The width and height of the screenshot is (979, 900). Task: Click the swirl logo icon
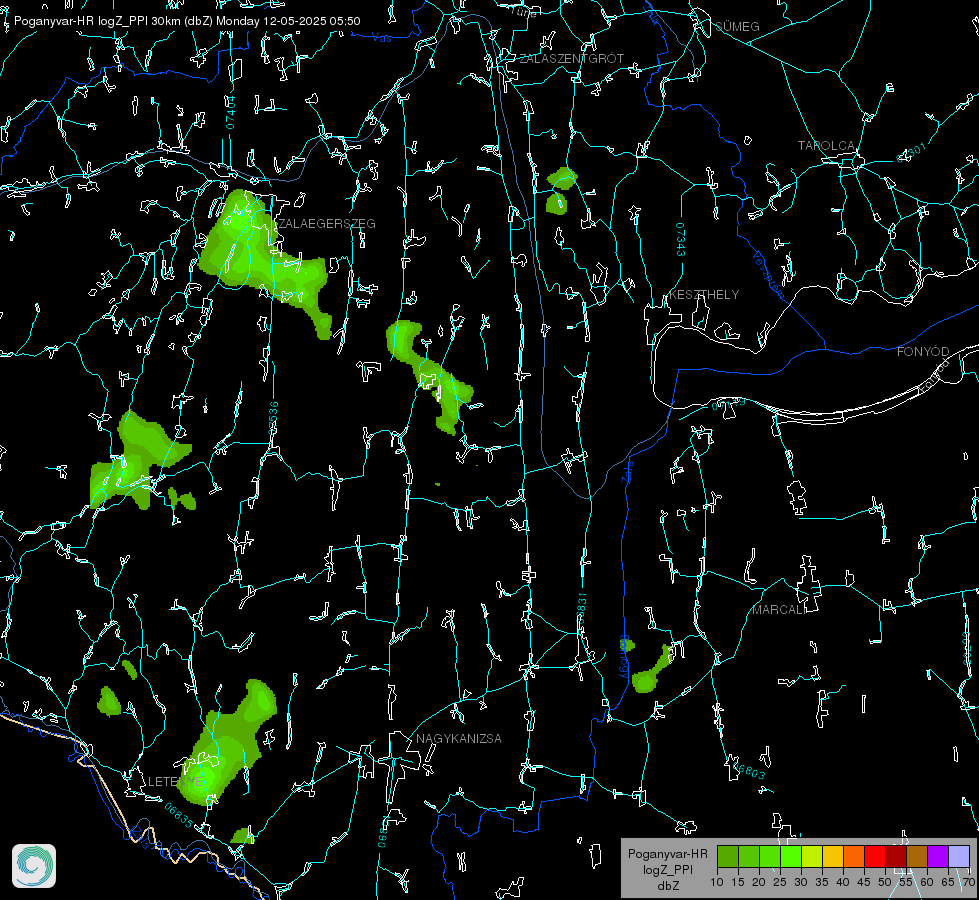pyautogui.click(x=34, y=866)
